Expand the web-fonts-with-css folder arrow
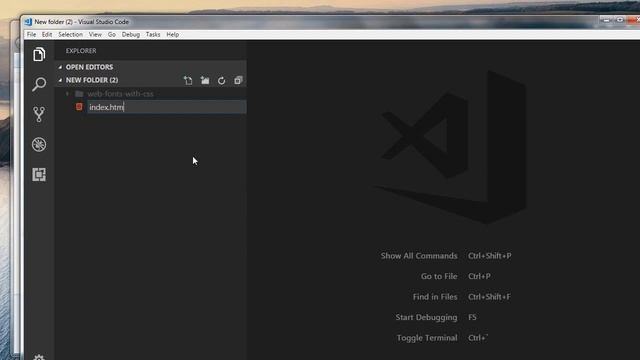The height and width of the screenshot is (360, 640). (67, 94)
